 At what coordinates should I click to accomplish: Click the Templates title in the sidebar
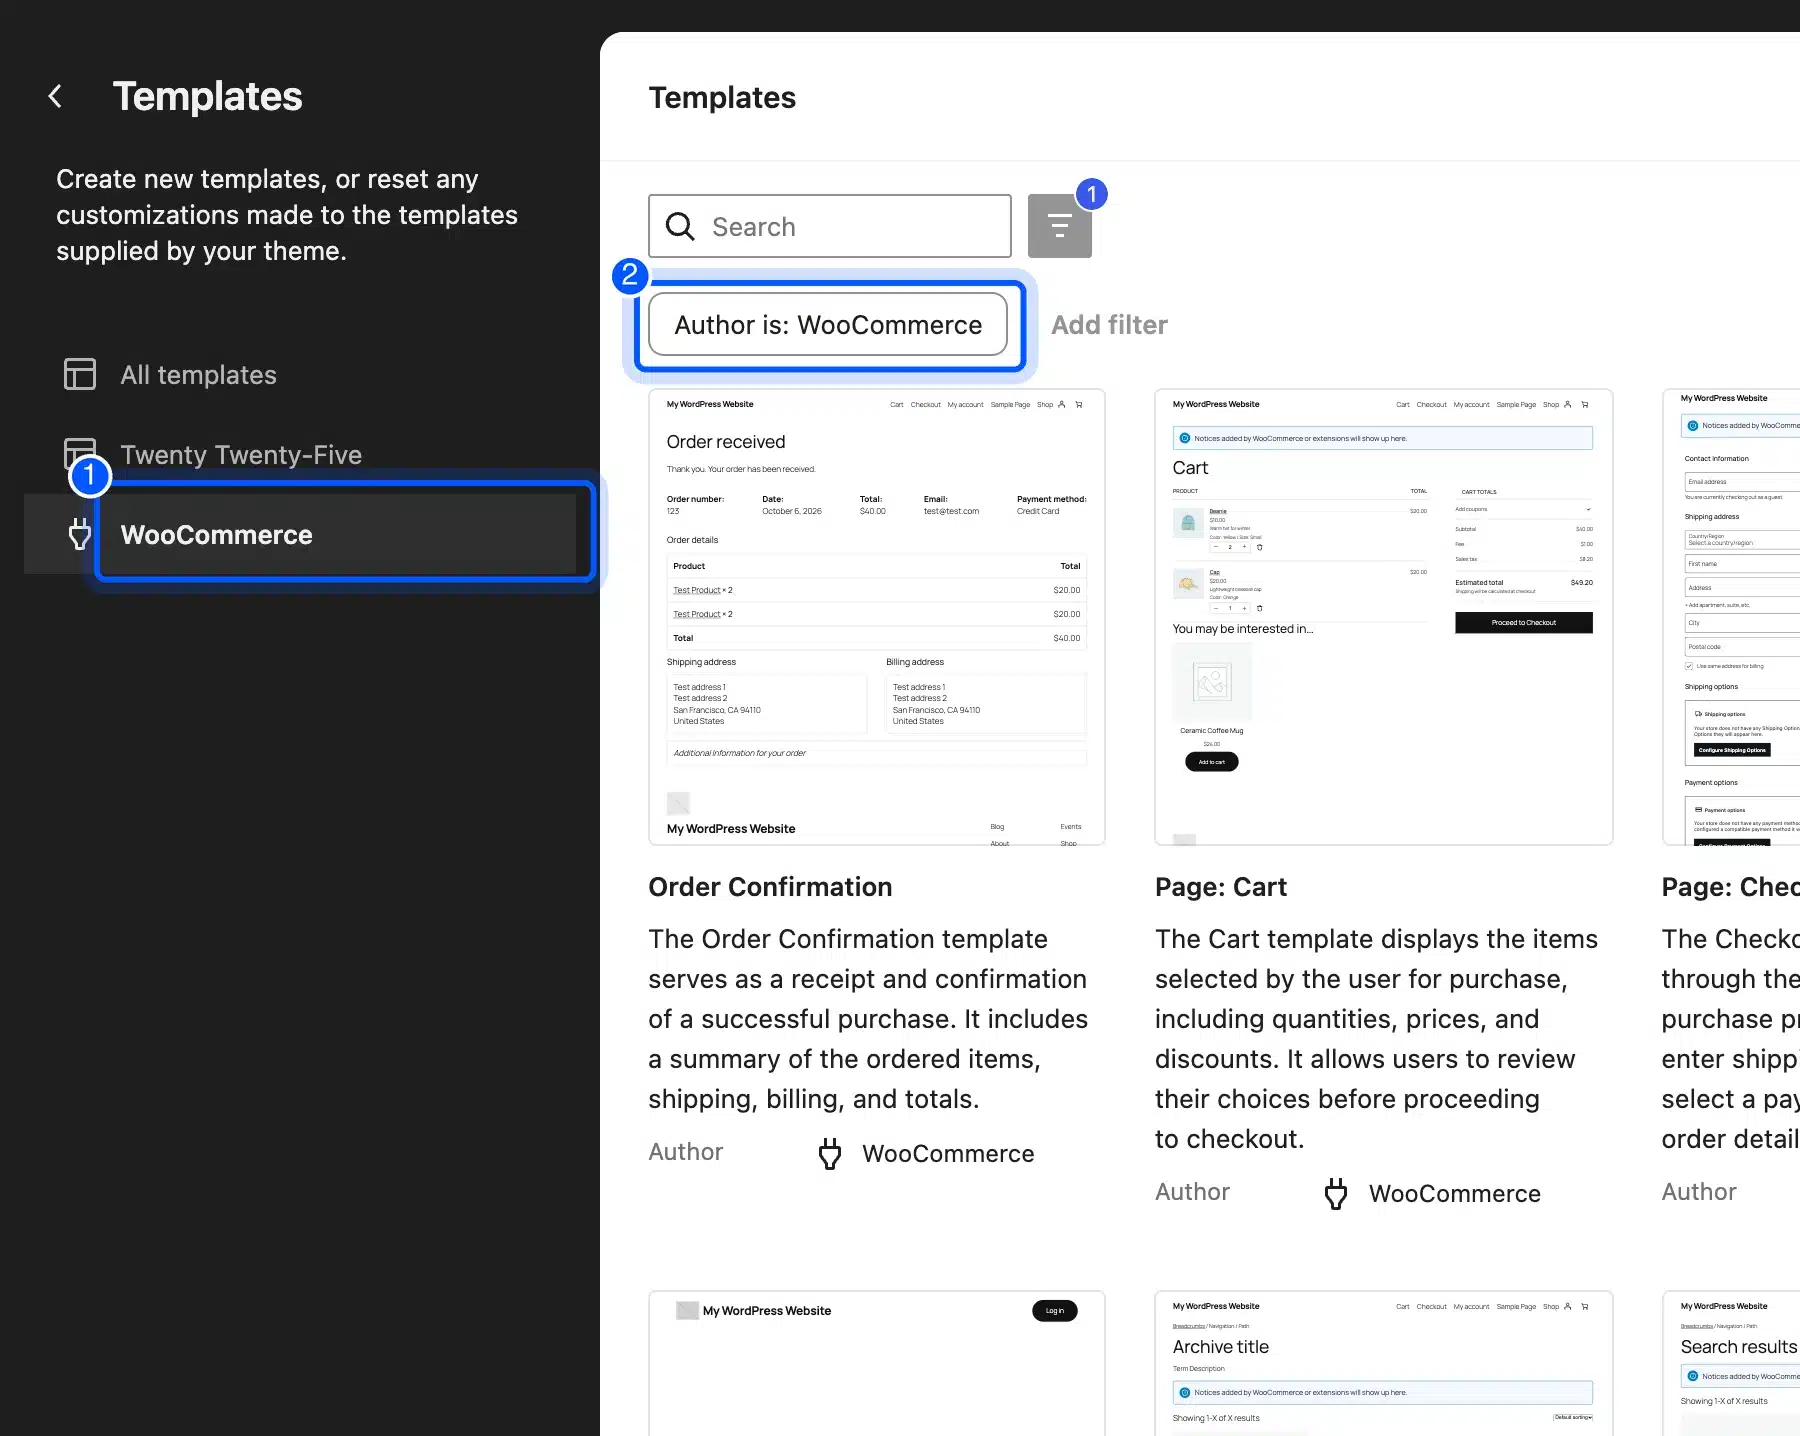click(207, 96)
